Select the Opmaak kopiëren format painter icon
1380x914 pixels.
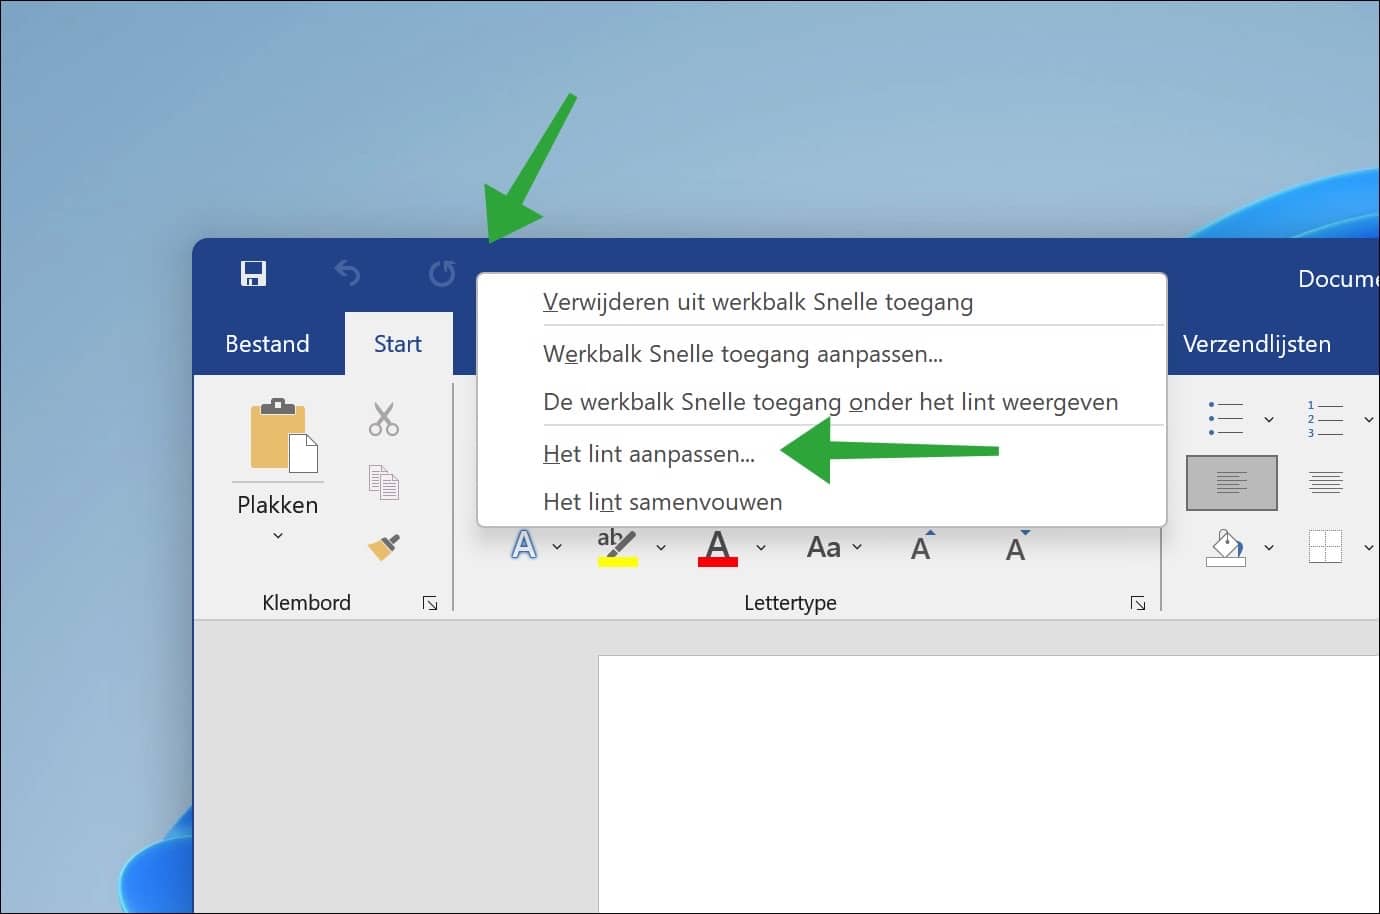[383, 547]
